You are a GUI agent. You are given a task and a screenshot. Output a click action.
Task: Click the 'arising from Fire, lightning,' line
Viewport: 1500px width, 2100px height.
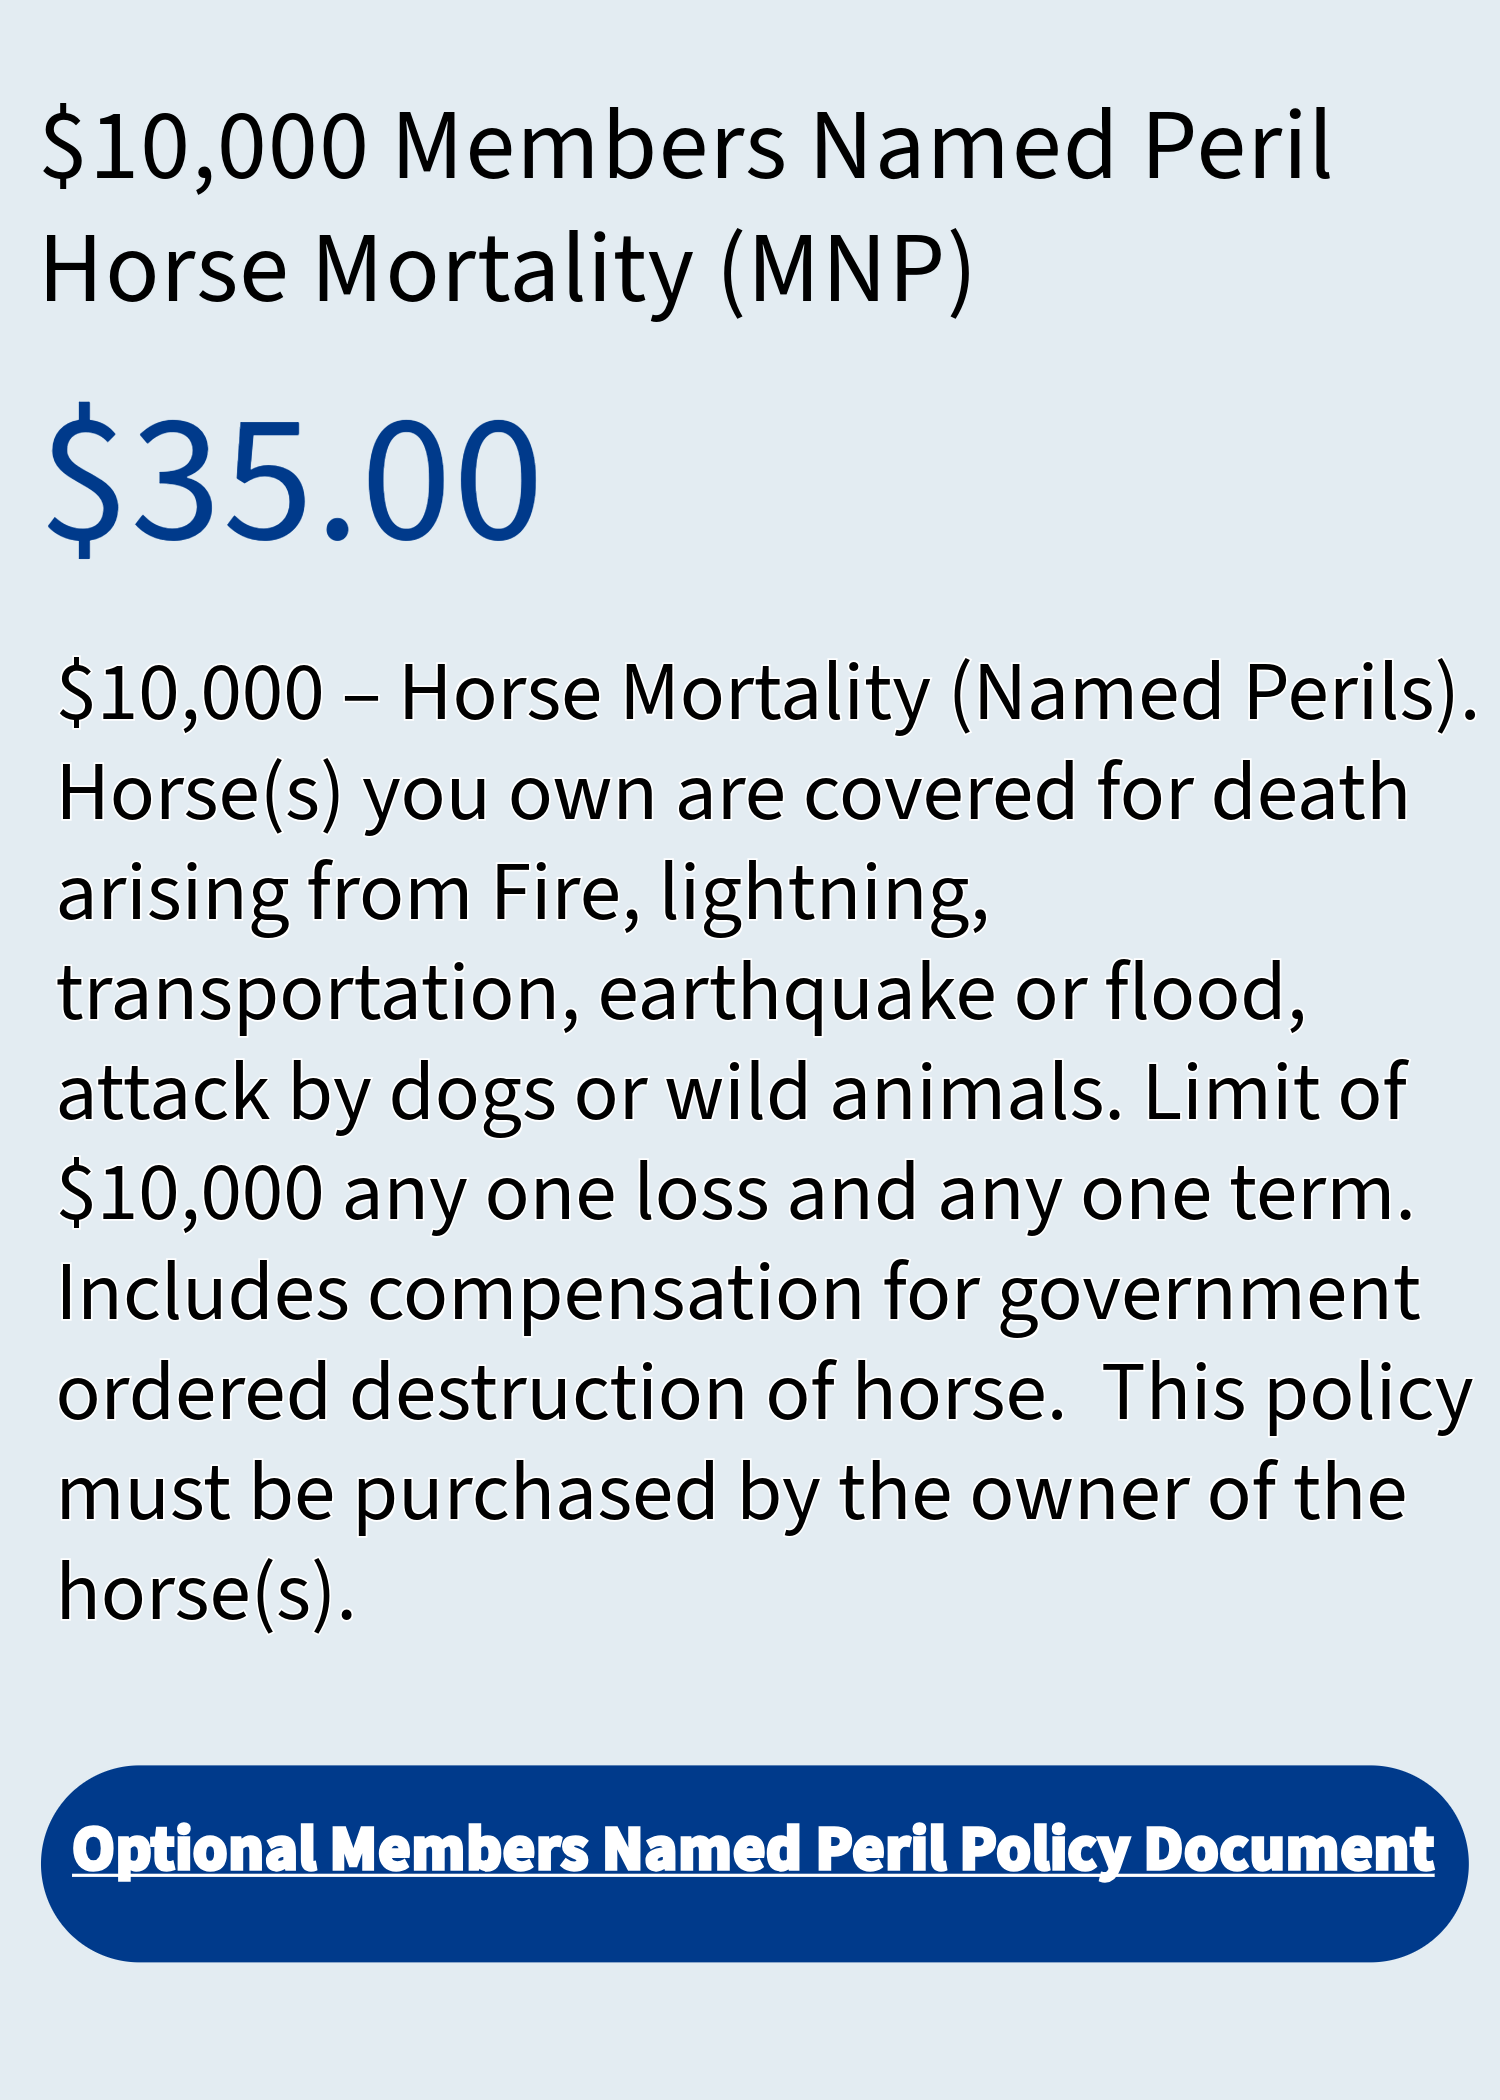523,895
